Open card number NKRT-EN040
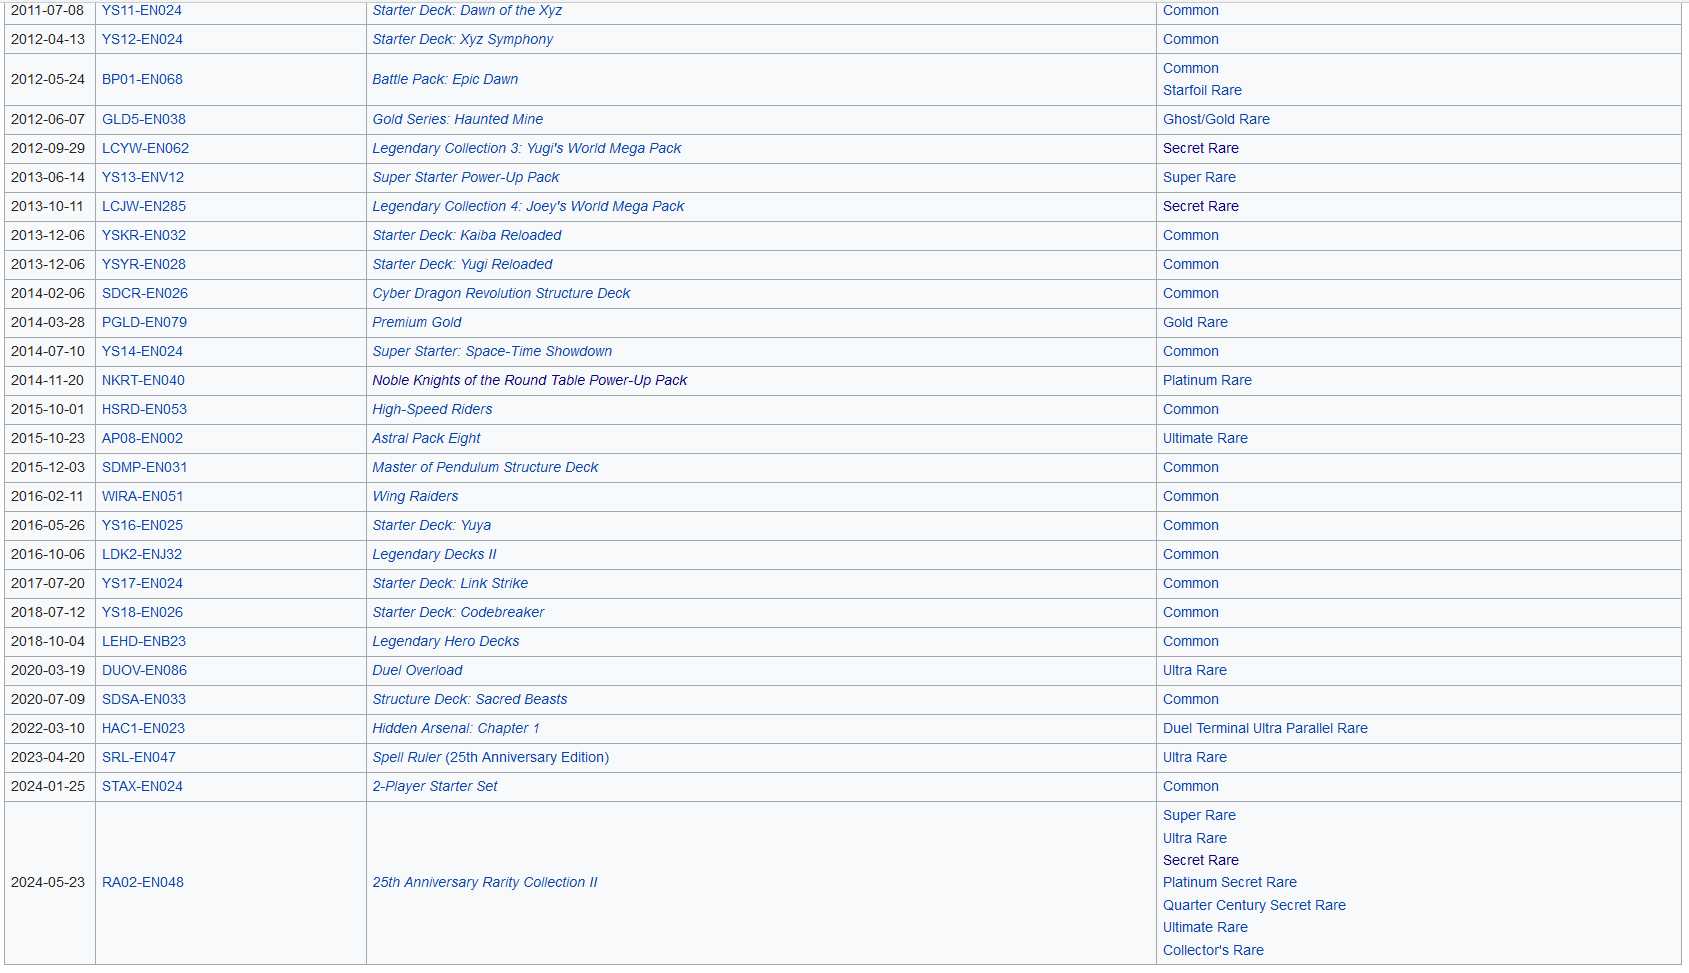Viewport: 1689px width, 973px height. click(x=143, y=380)
